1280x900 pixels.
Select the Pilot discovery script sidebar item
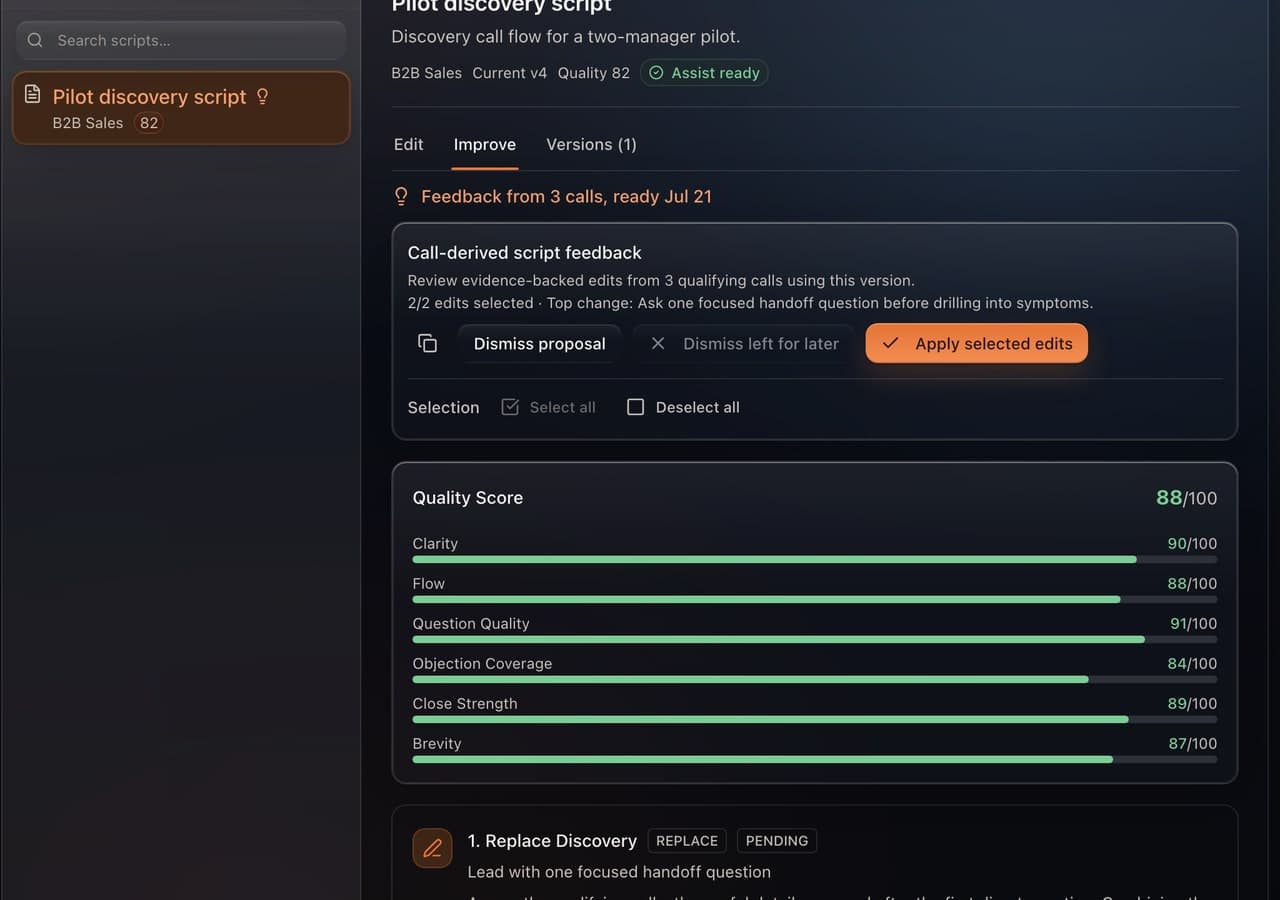(x=181, y=108)
